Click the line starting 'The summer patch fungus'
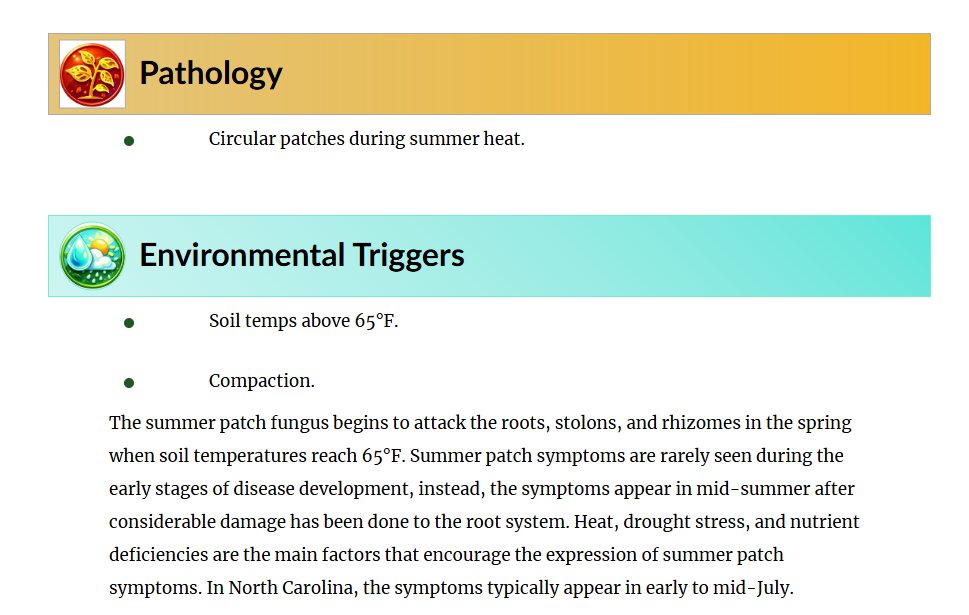The height and width of the screenshot is (615, 969). [x=480, y=423]
